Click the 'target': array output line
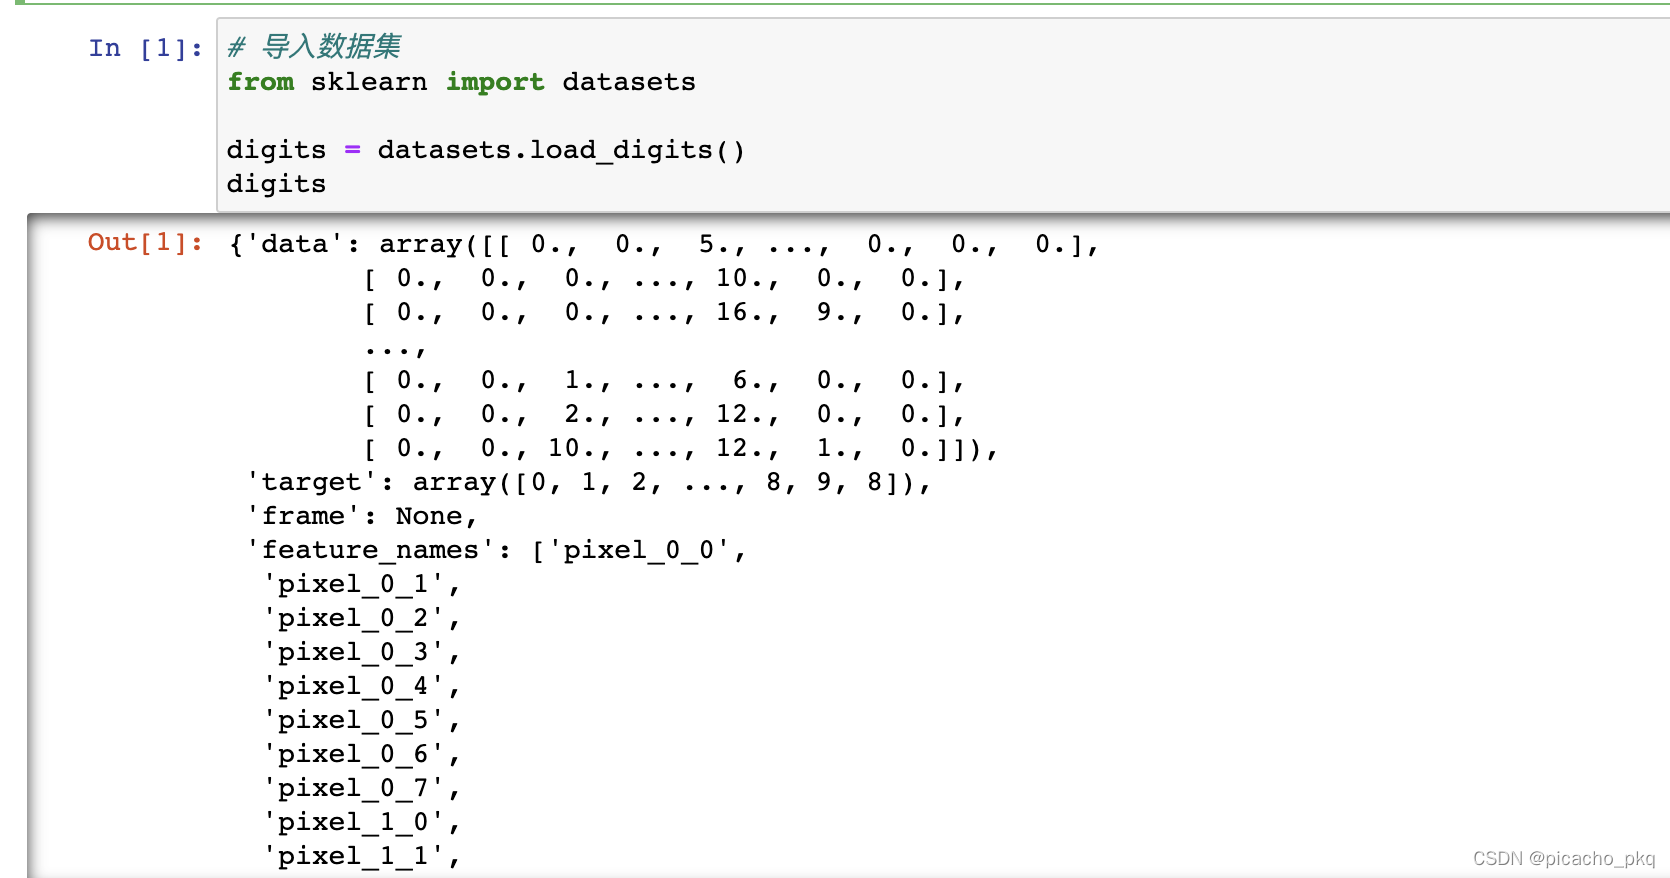Image resolution: width=1670 pixels, height=878 pixels. click(x=589, y=482)
